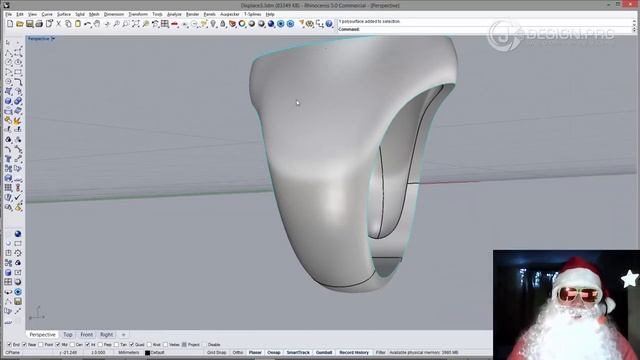The width and height of the screenshot is (640, 360).
Task: Toggle Ortho mode in status bar
Action: [x=238, y=353]
